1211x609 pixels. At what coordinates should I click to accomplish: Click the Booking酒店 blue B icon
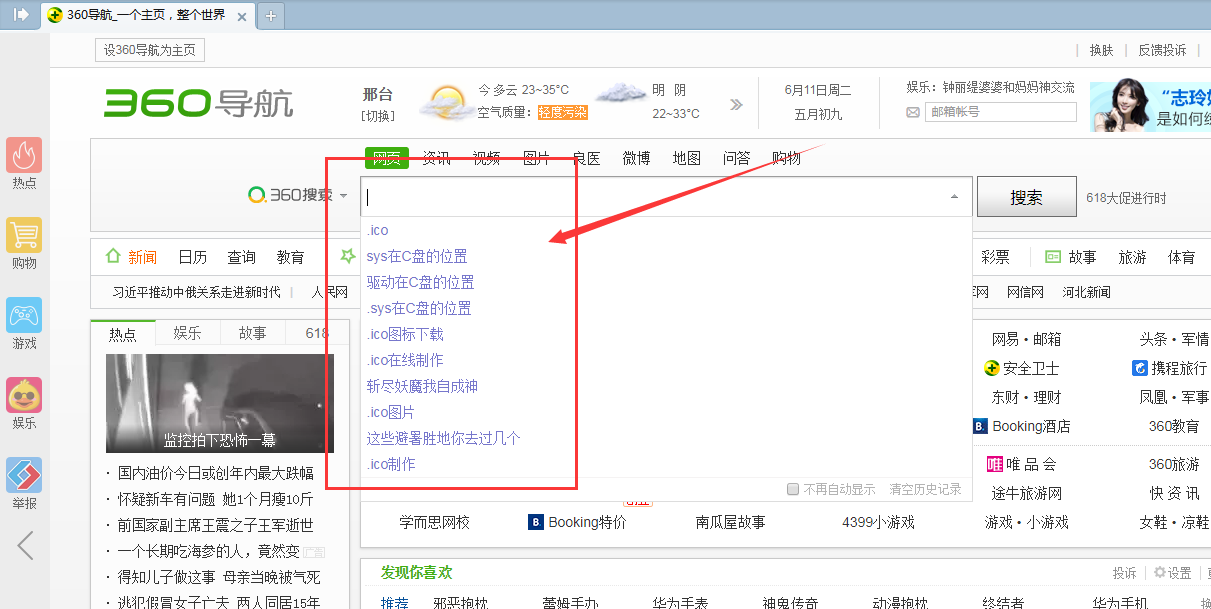[980, 426]
